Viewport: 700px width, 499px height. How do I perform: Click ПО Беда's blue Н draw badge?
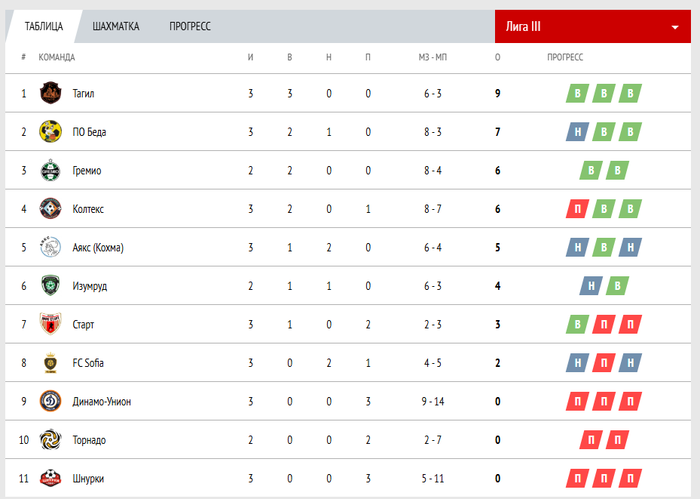(577, 132)
